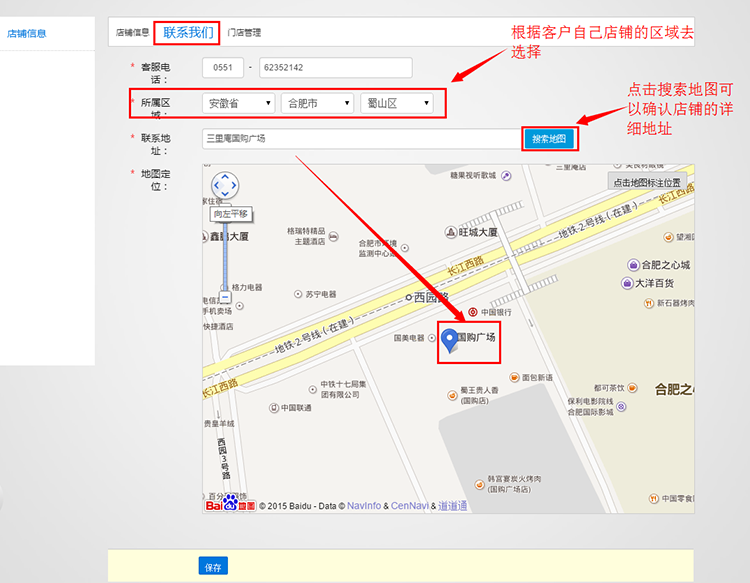
Task: Click the 联系地址 address input field
Action: 360,139
